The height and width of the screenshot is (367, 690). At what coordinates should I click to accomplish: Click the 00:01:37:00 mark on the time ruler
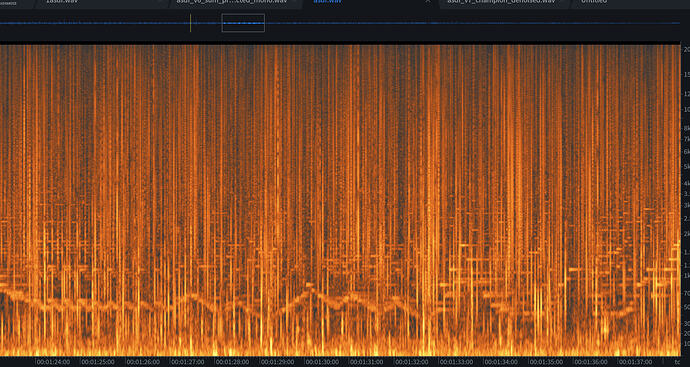point(635,362)
